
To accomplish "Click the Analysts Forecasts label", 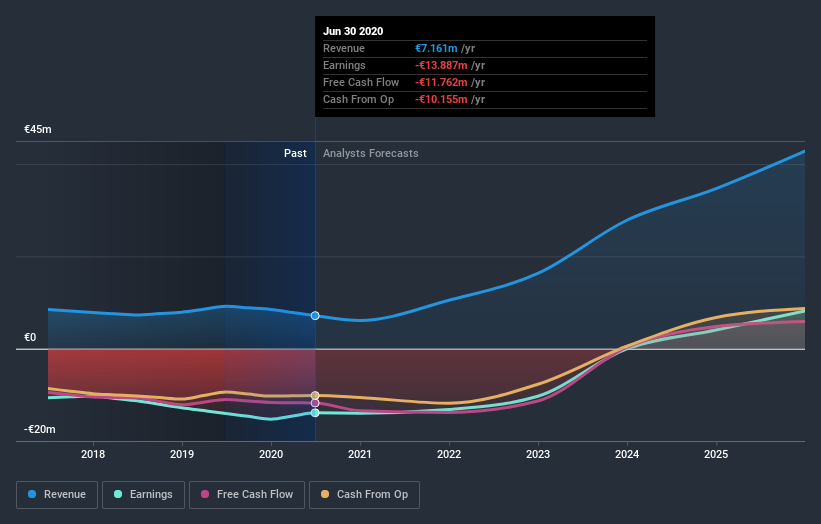I will pyautogui.click(x=371, y=153).
